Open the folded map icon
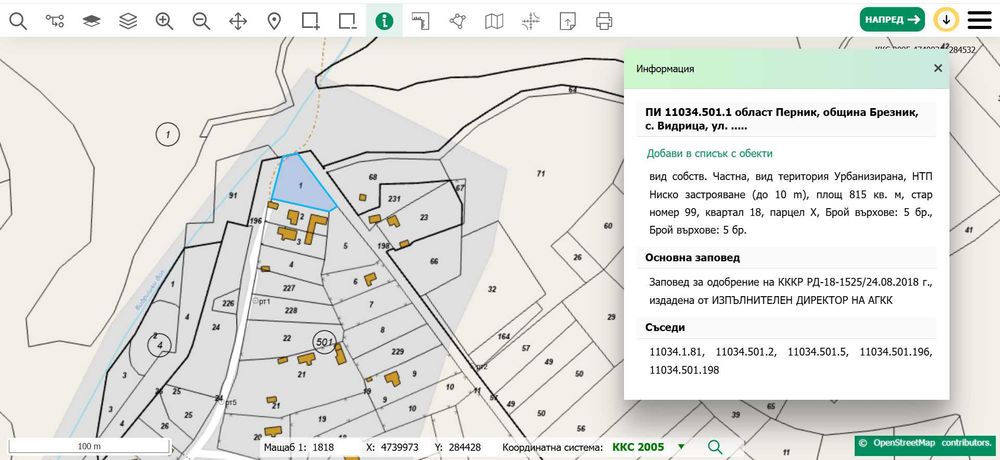1000x460 pixels. tap(494, 20)
